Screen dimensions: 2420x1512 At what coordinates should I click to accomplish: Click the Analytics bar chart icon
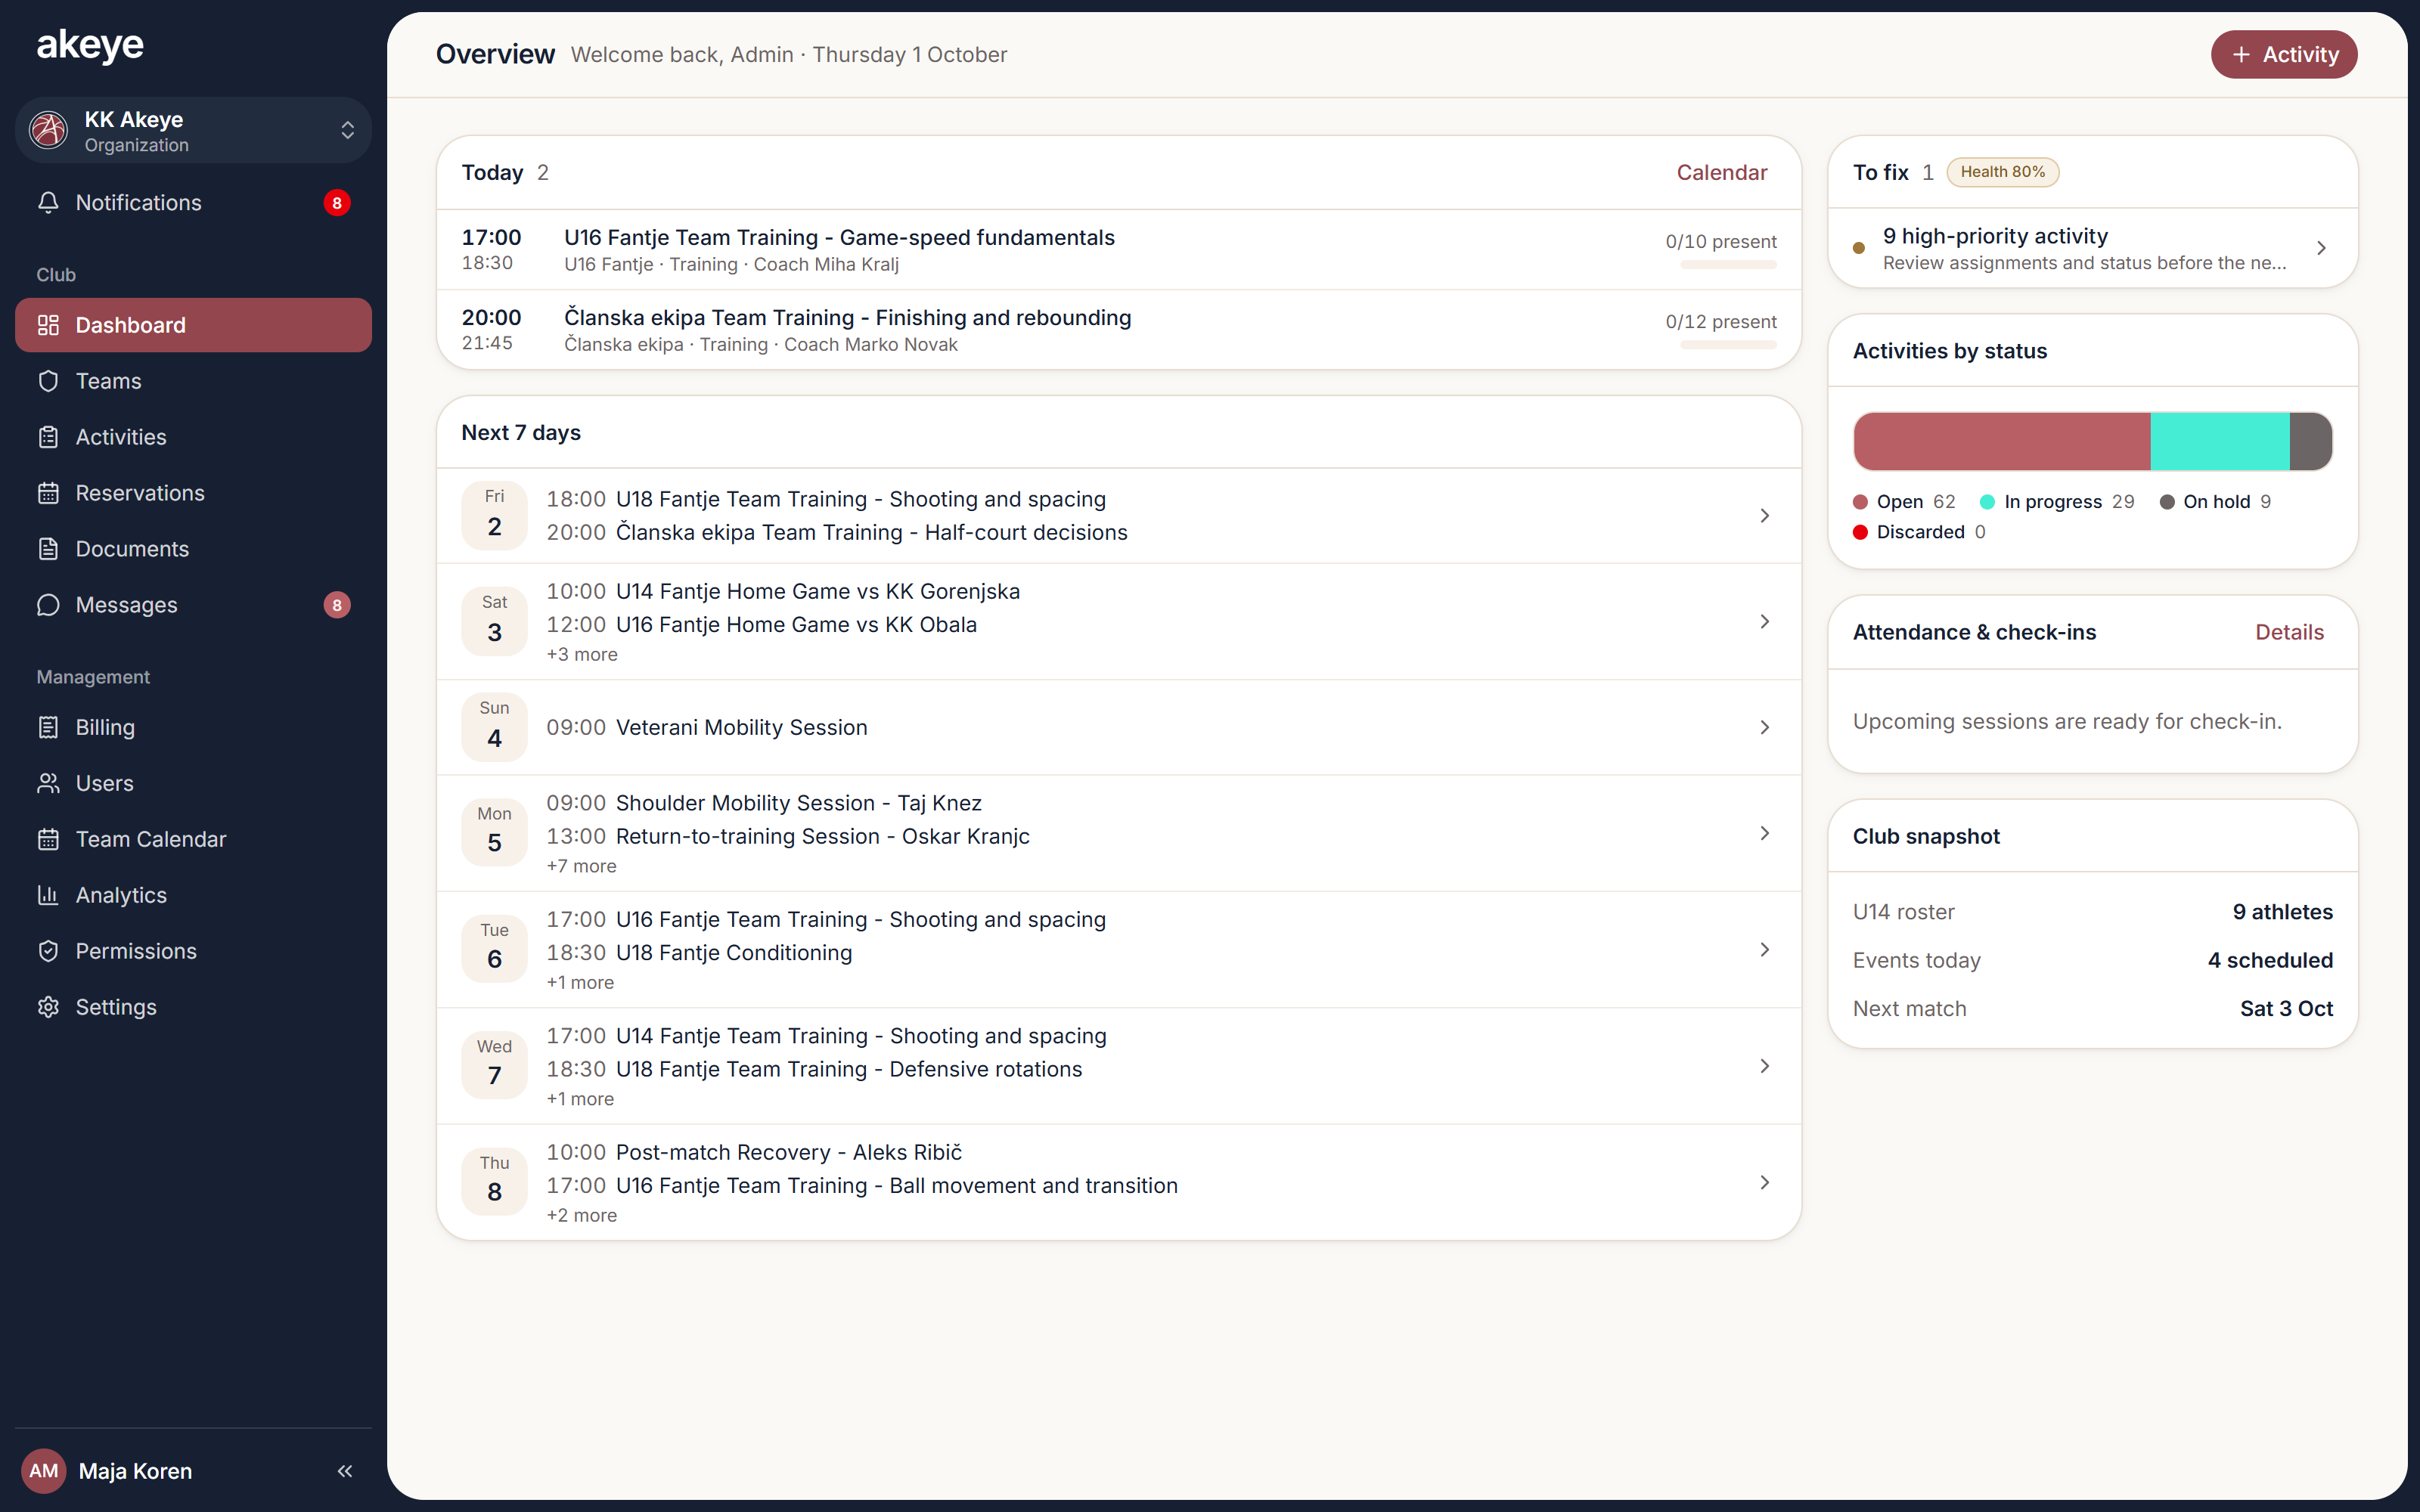[48, 895]
